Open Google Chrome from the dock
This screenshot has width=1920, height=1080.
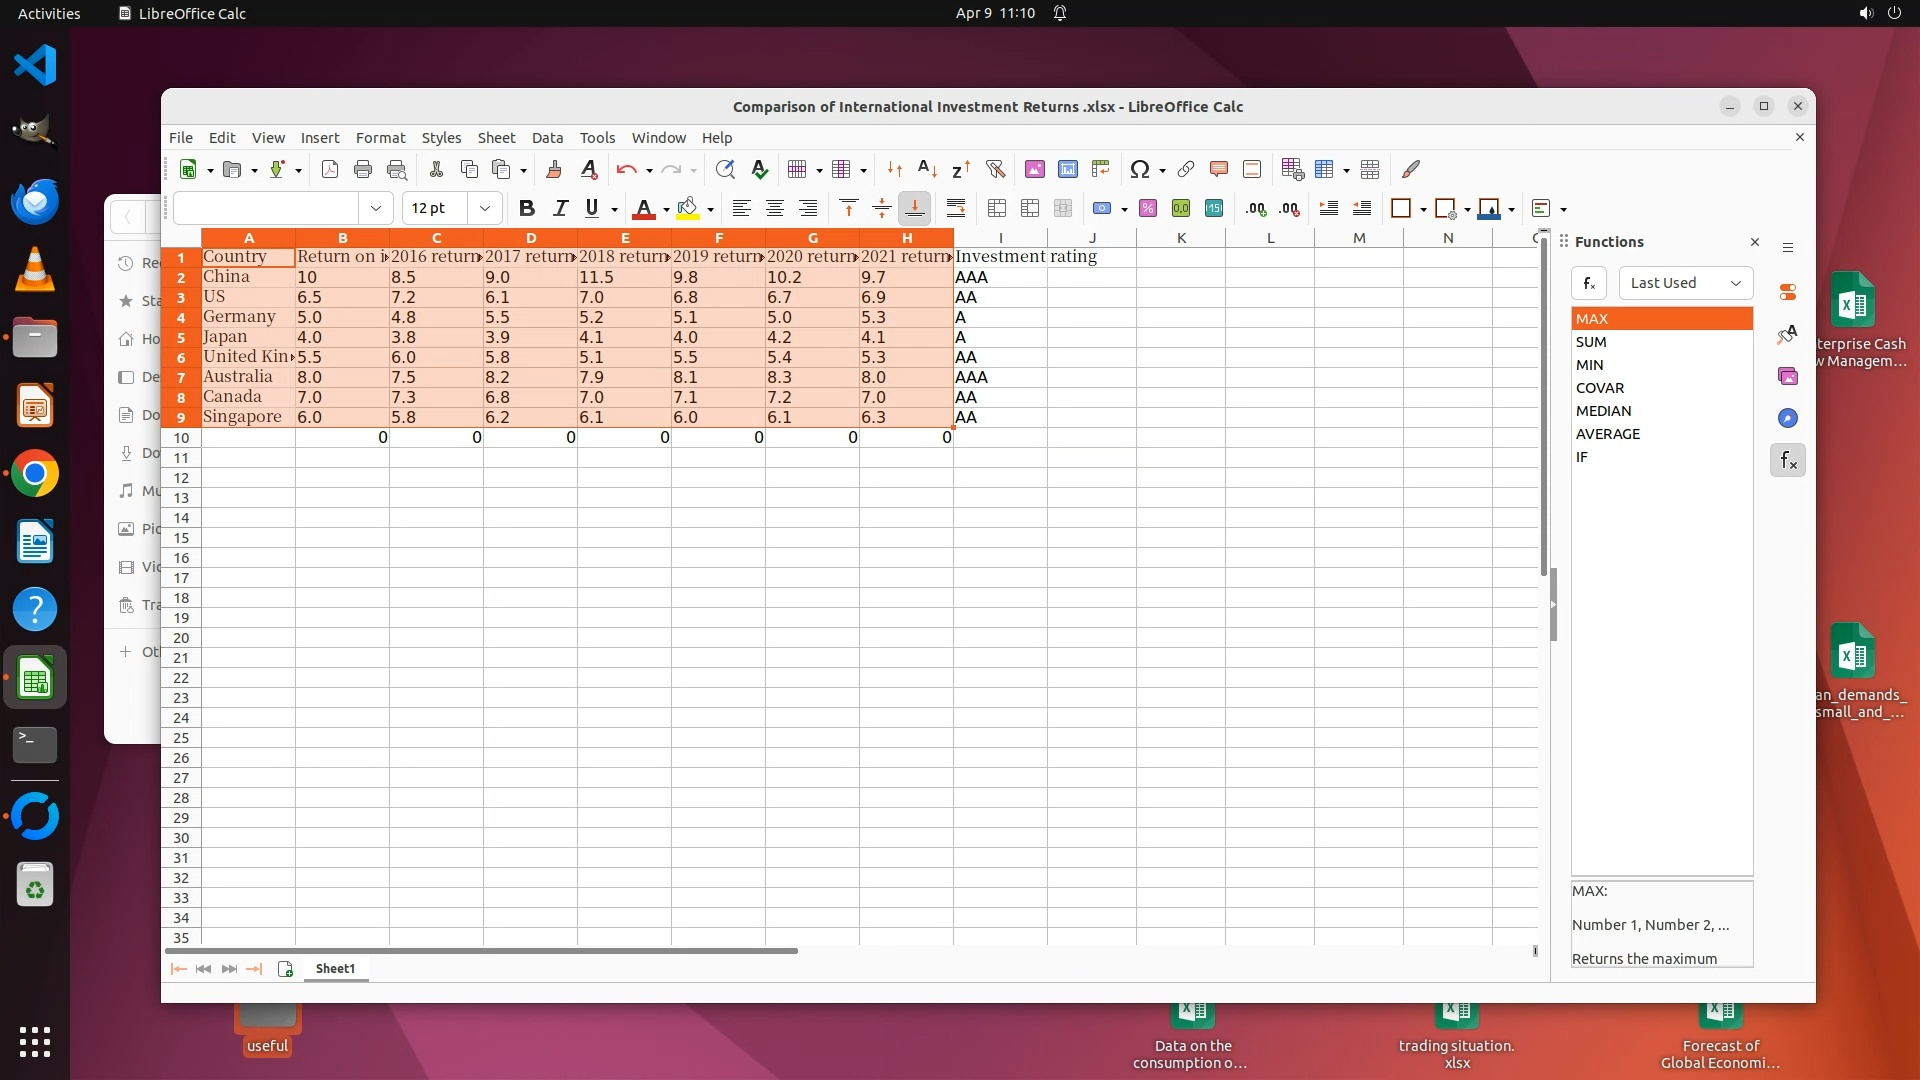35,474
